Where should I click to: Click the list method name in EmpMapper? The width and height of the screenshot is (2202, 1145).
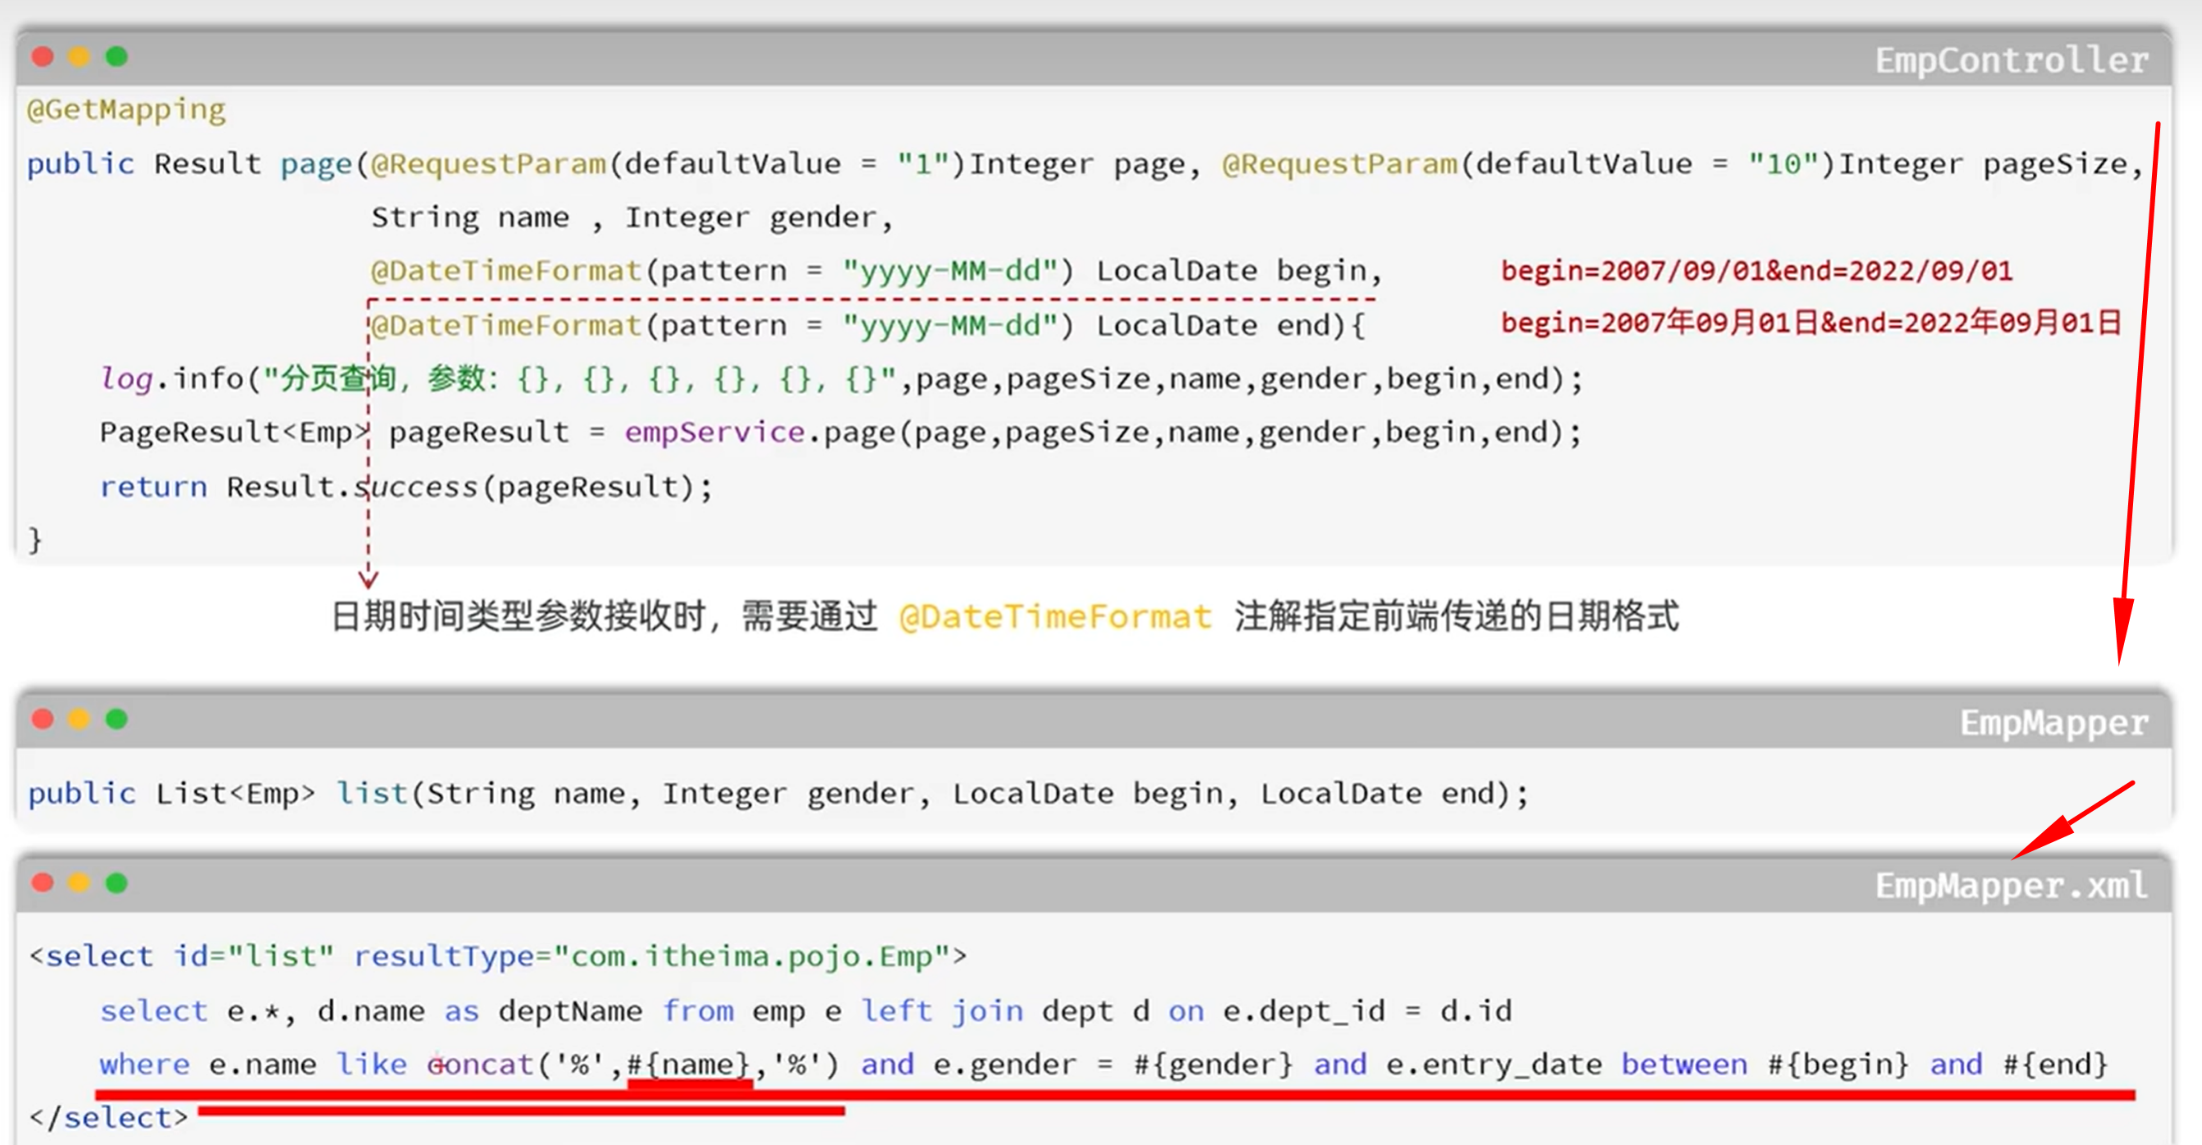coord(371,794)
